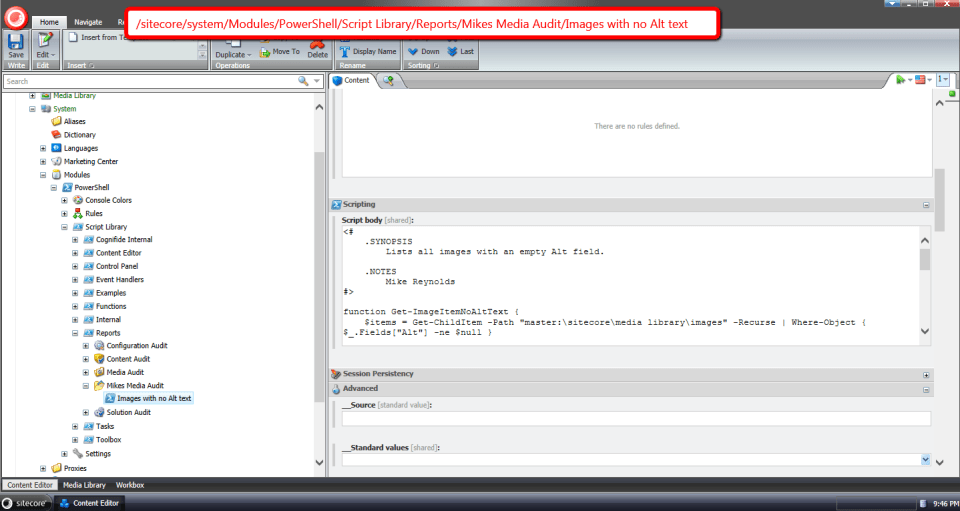The height and width of the screenshot is (511, 960).
Task: Click the Display Name rename button
Action: 368,52
